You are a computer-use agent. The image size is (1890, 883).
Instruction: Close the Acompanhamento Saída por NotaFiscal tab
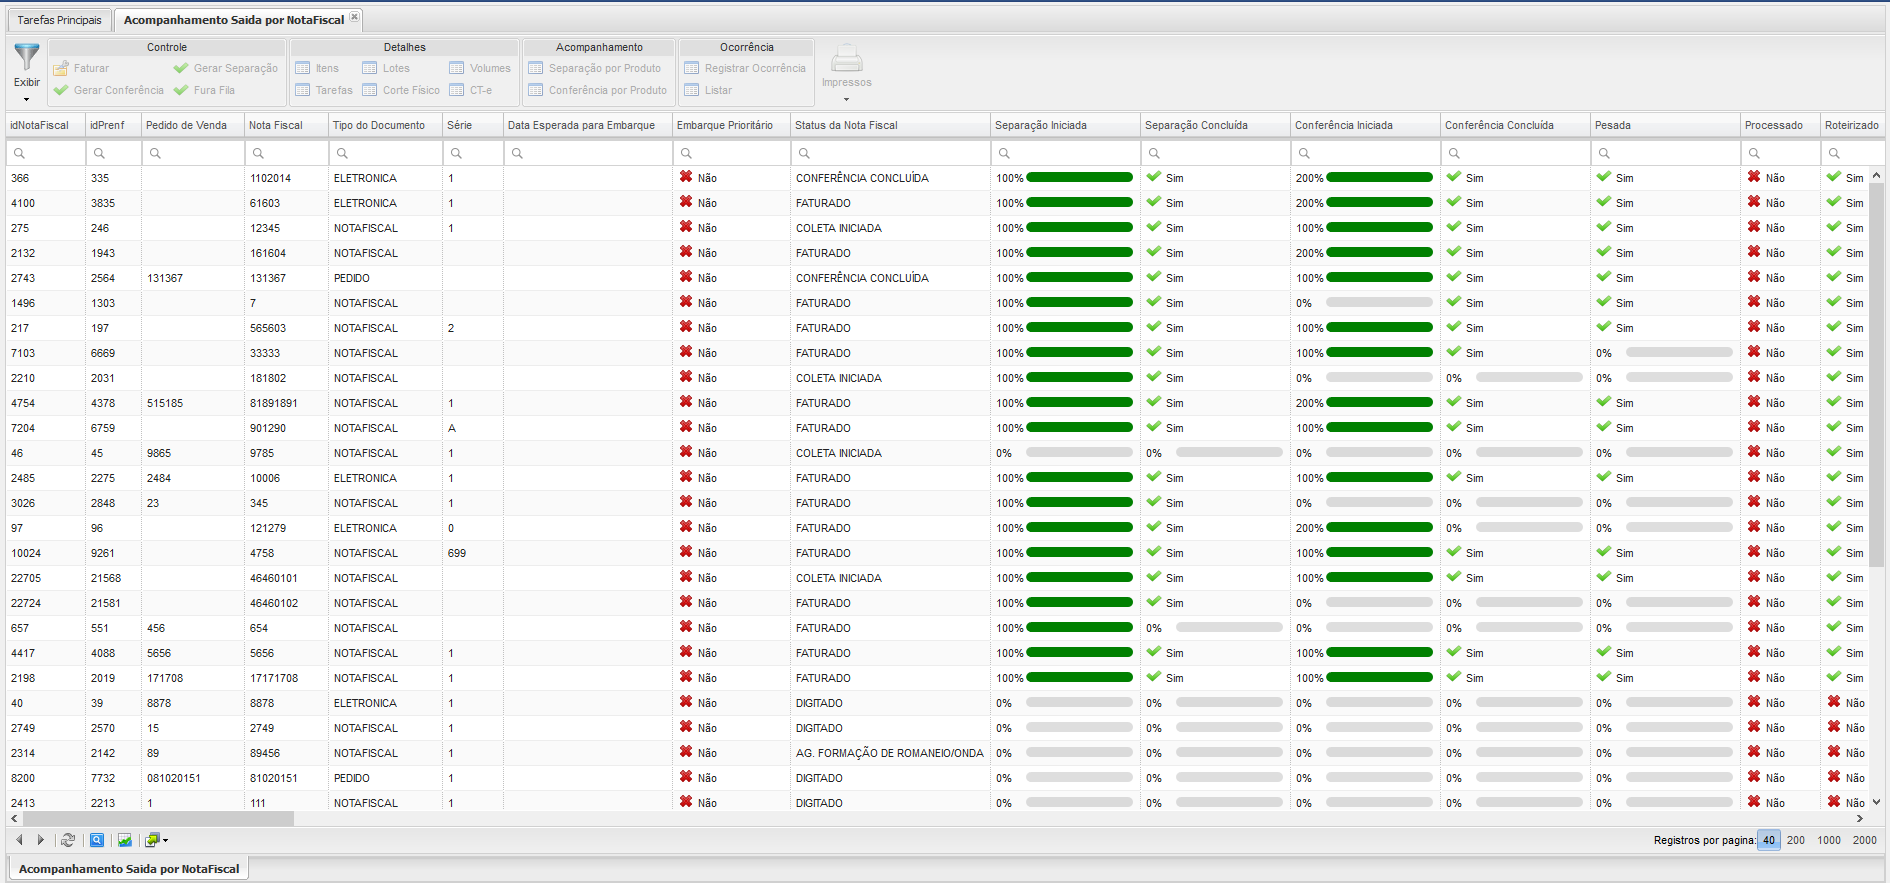(354, 17)
